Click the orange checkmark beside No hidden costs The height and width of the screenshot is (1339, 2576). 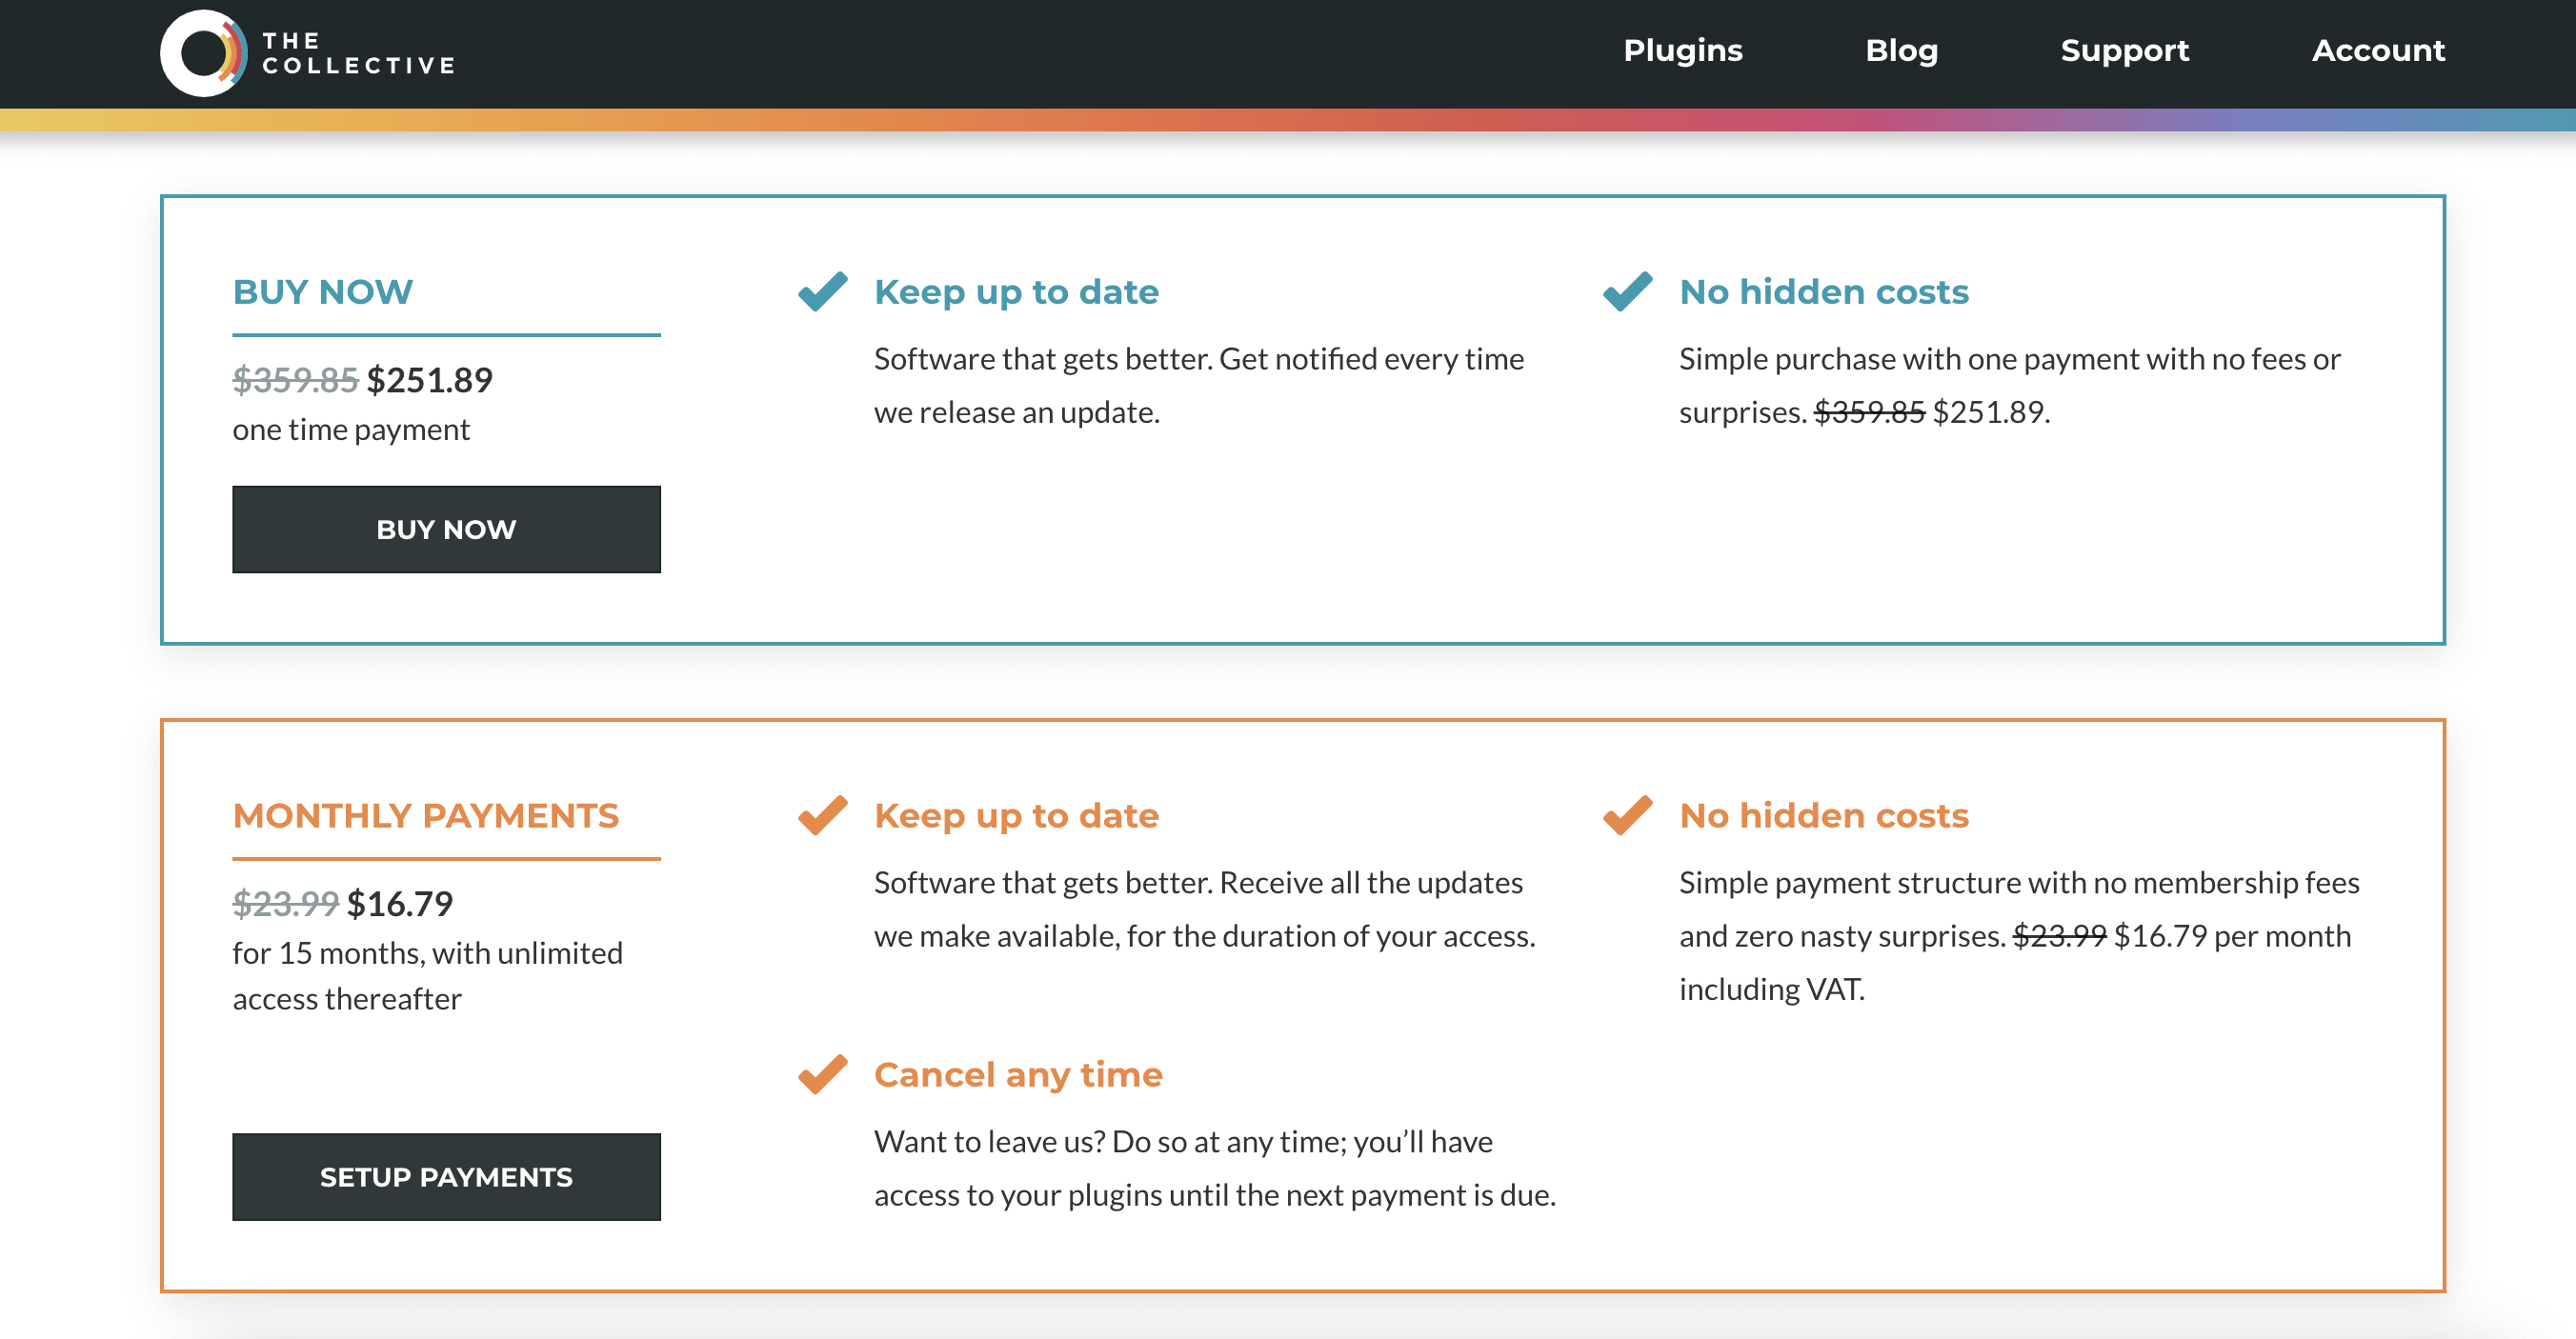point(1626,815)
